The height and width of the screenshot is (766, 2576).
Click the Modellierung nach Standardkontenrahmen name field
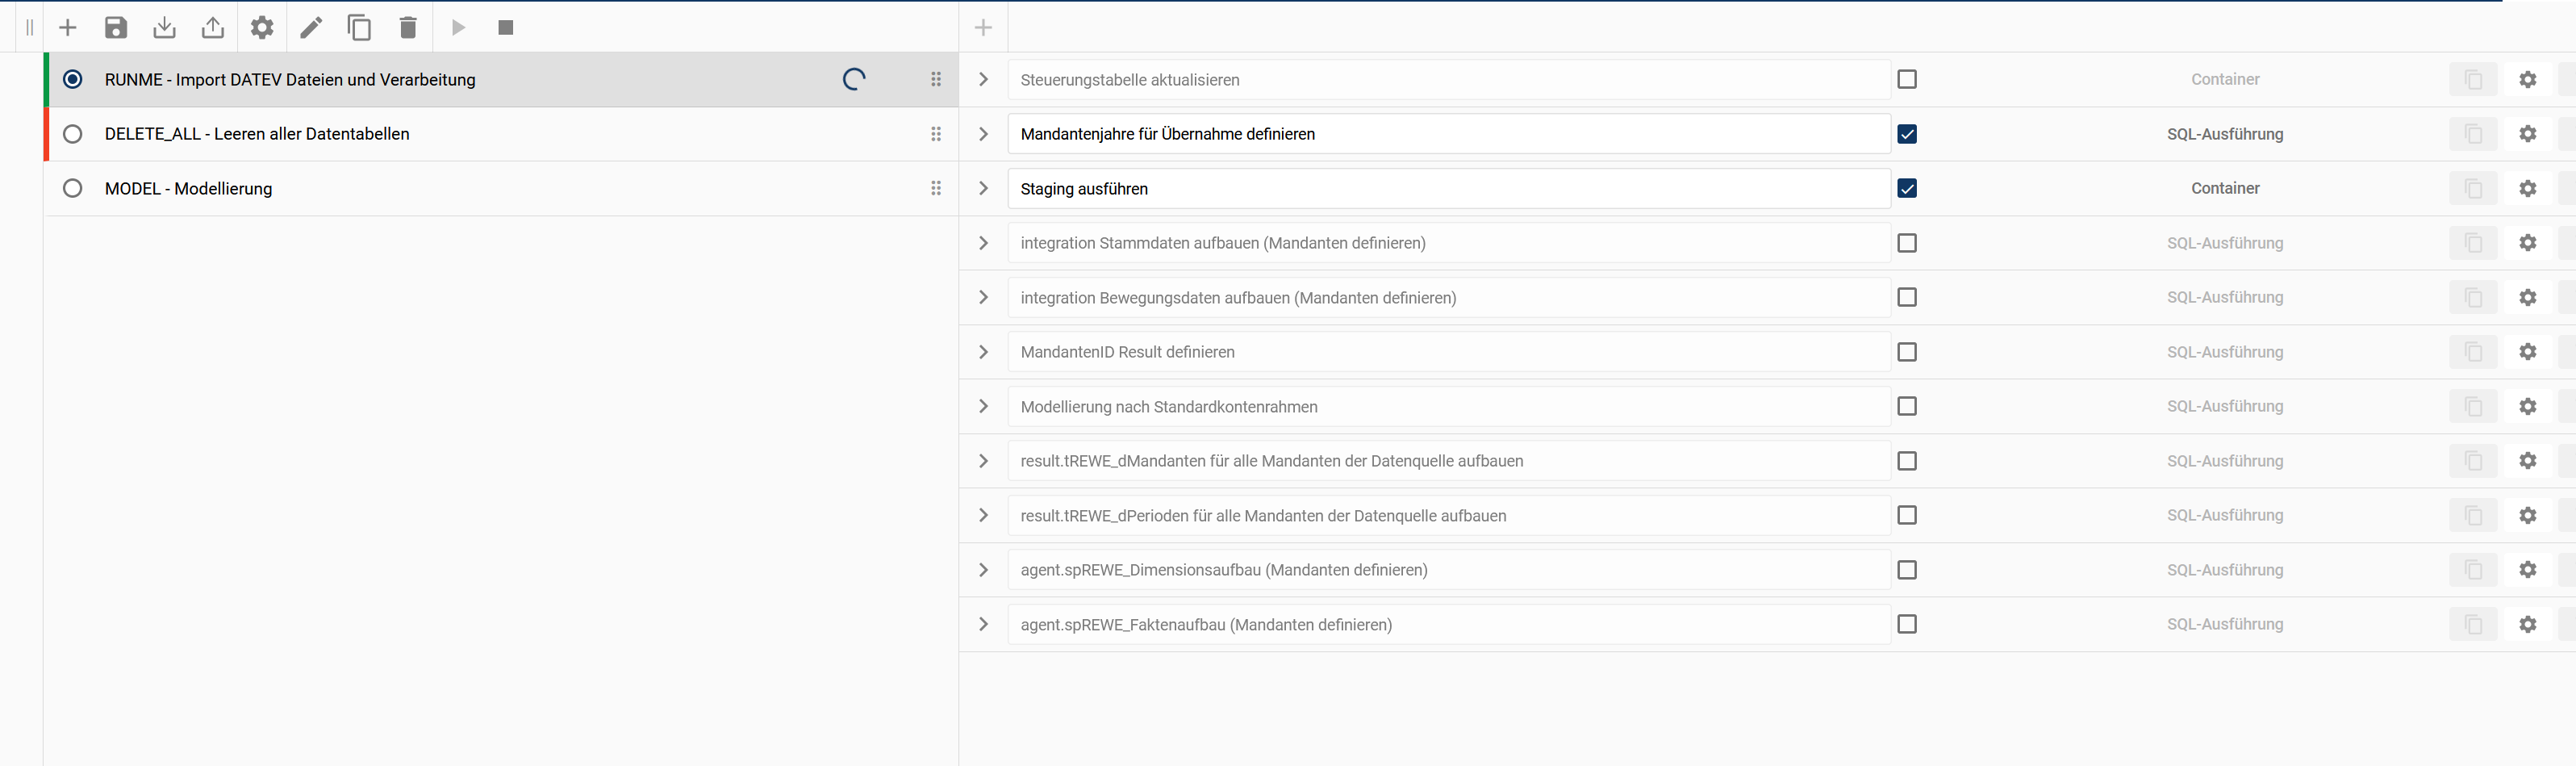(x=1448, y=407)
